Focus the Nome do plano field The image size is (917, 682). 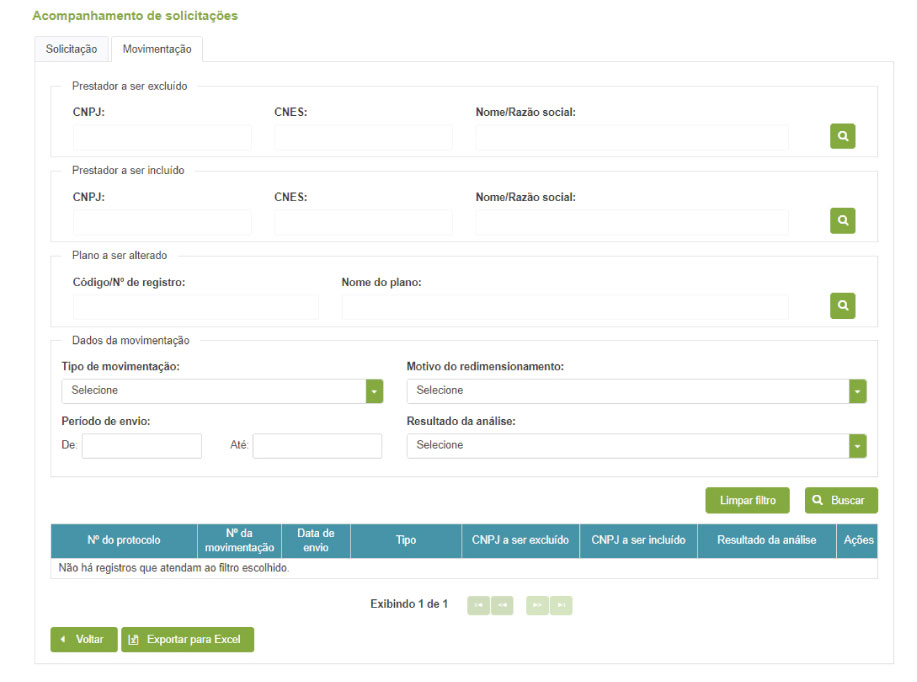[564, 307]
